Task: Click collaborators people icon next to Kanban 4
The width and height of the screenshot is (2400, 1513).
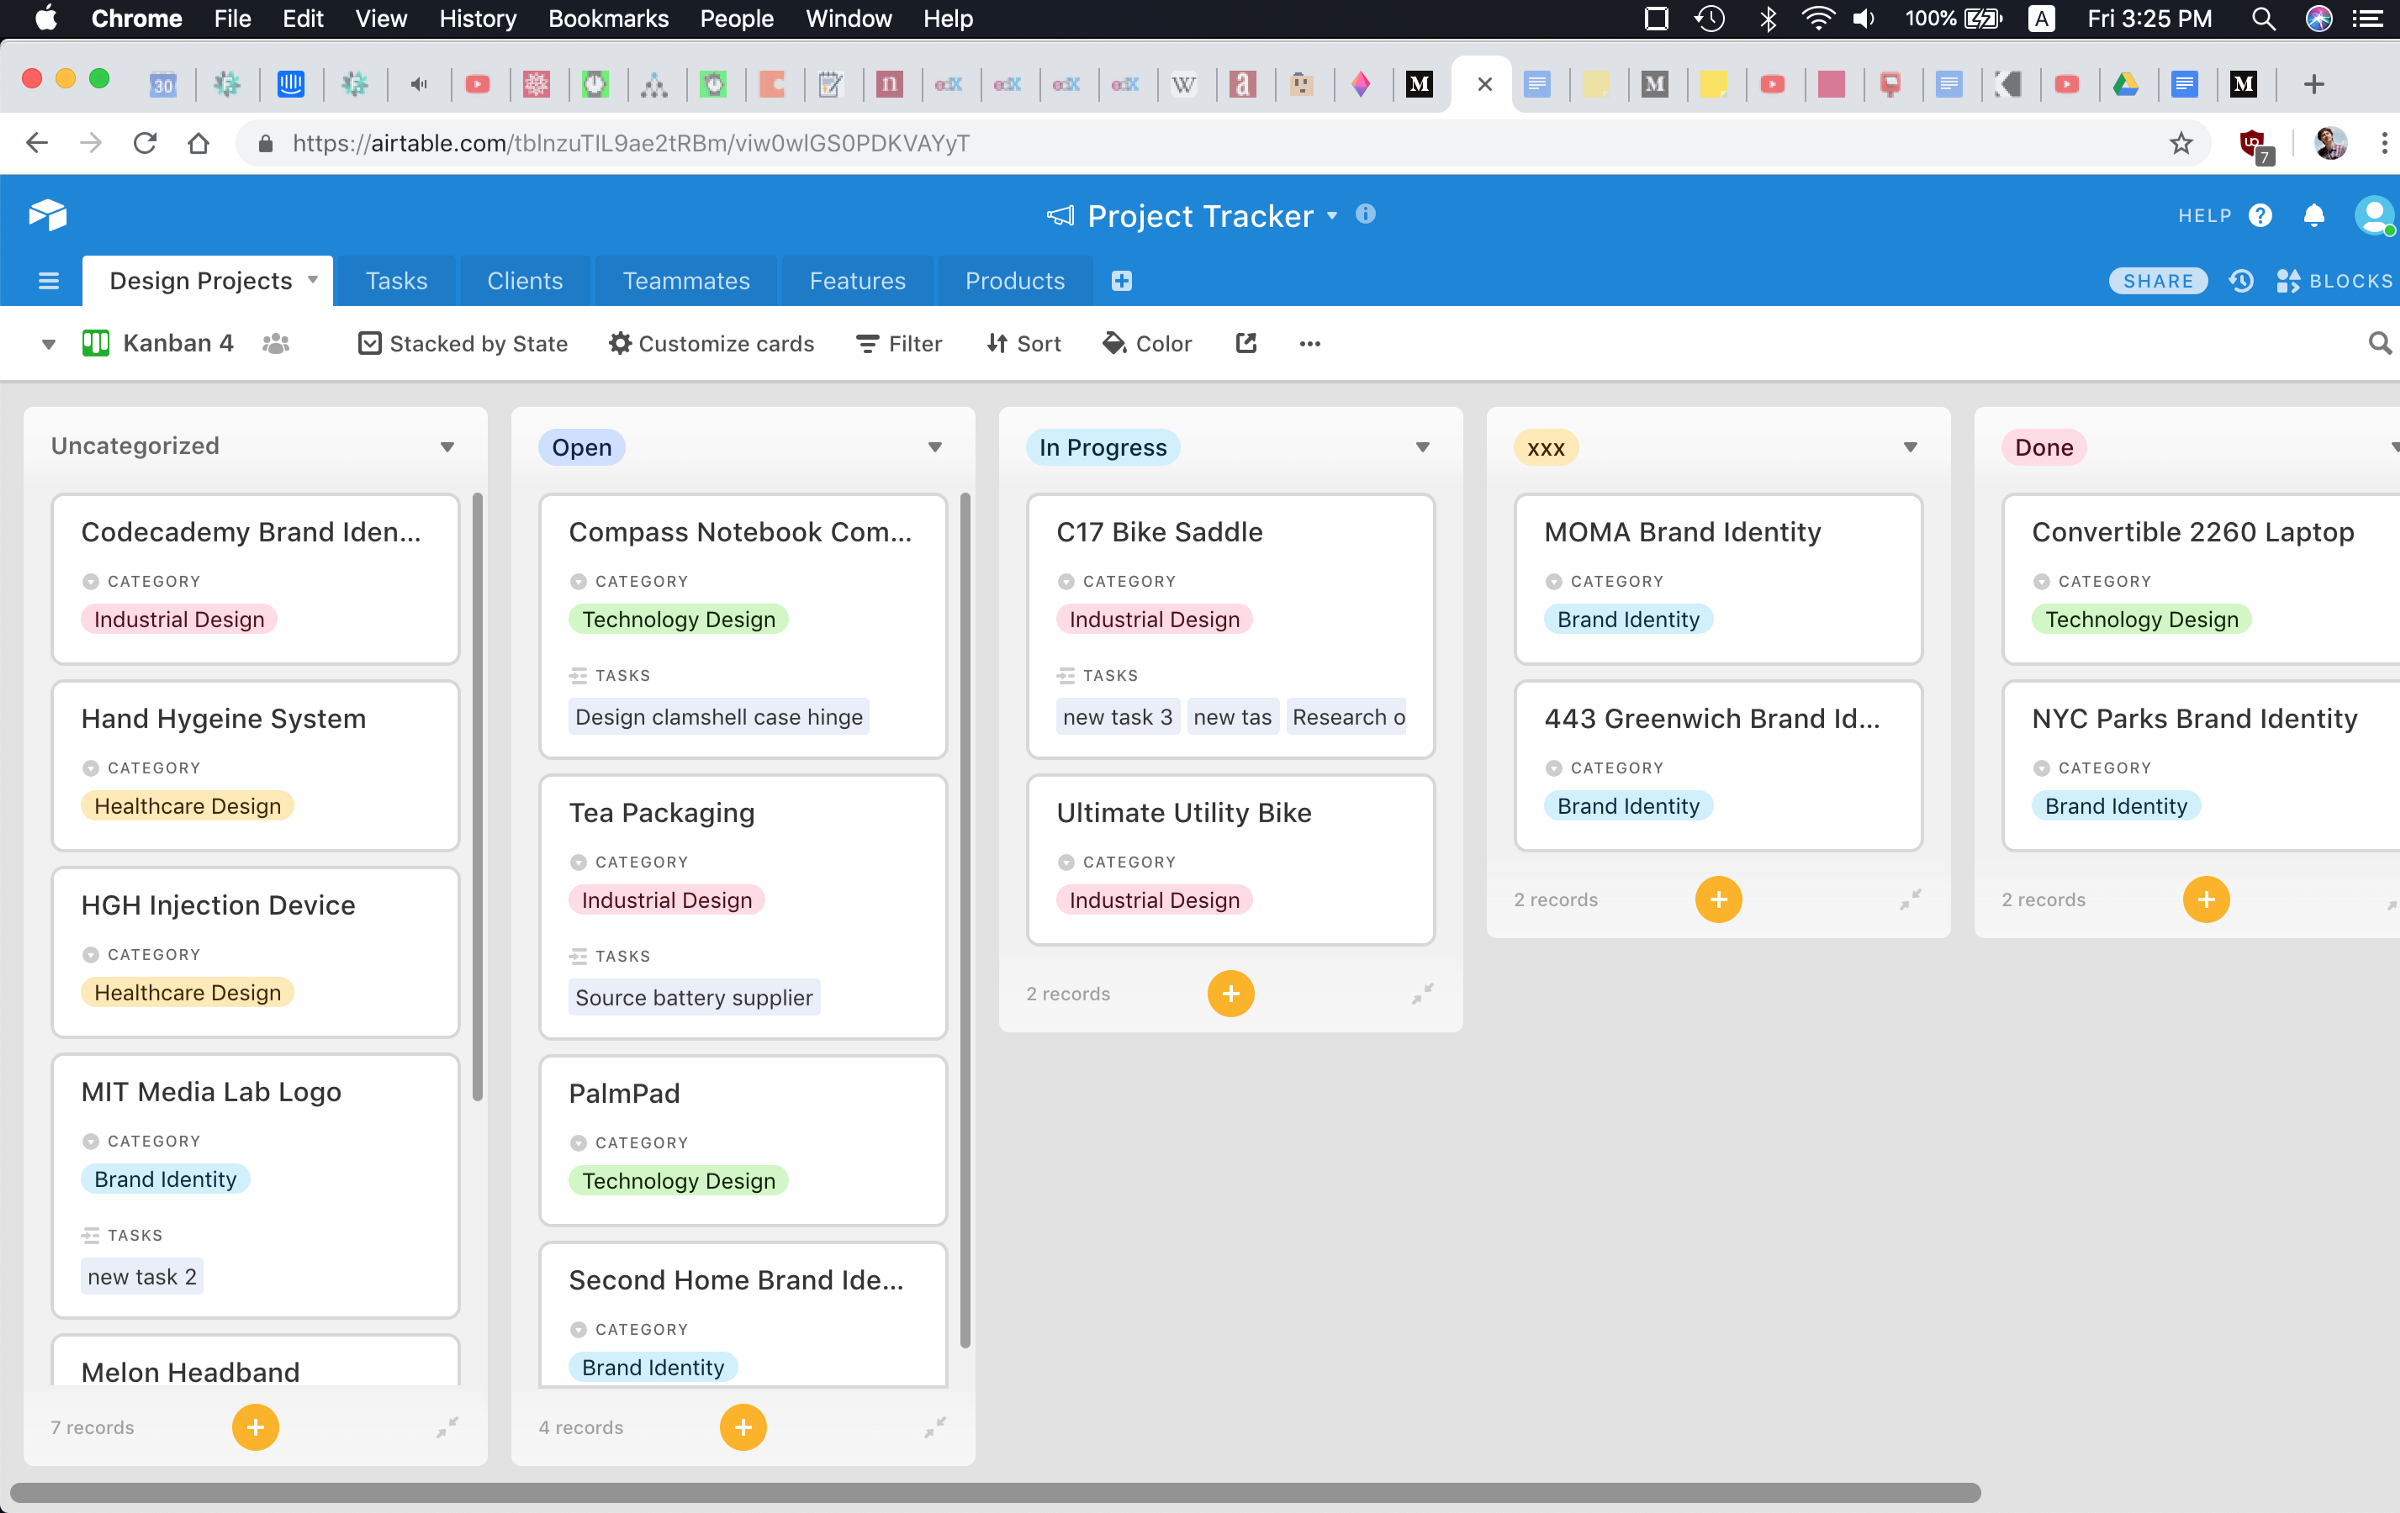Action: point(275,343)
